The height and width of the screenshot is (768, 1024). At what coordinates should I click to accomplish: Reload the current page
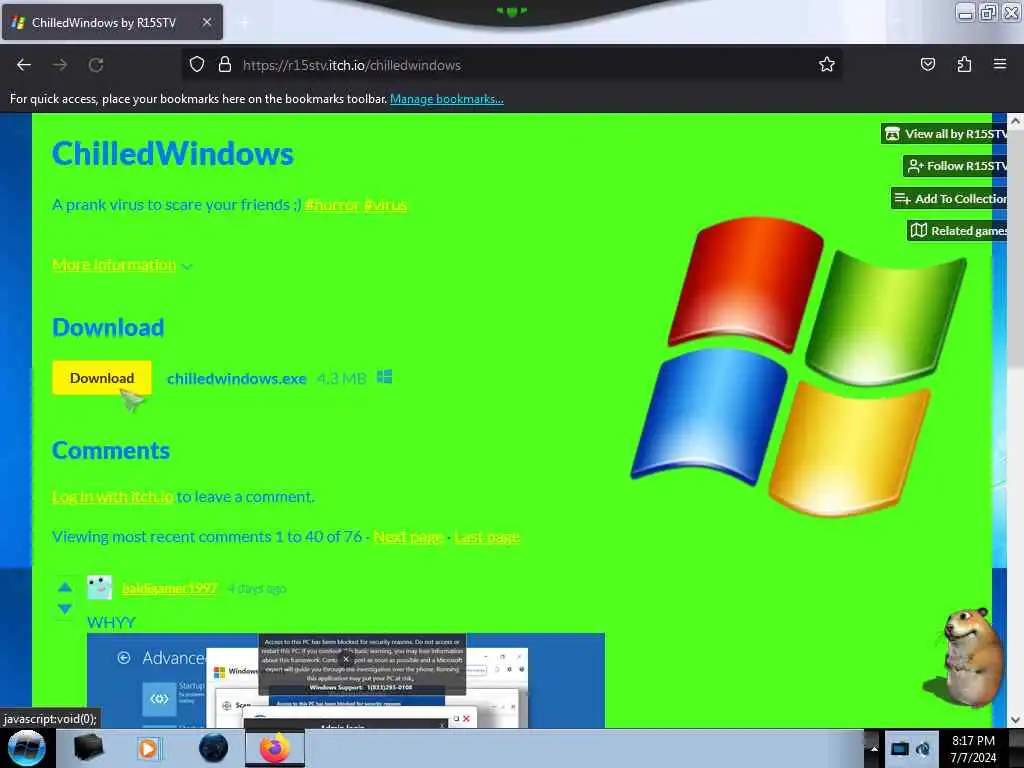point(96,65)
